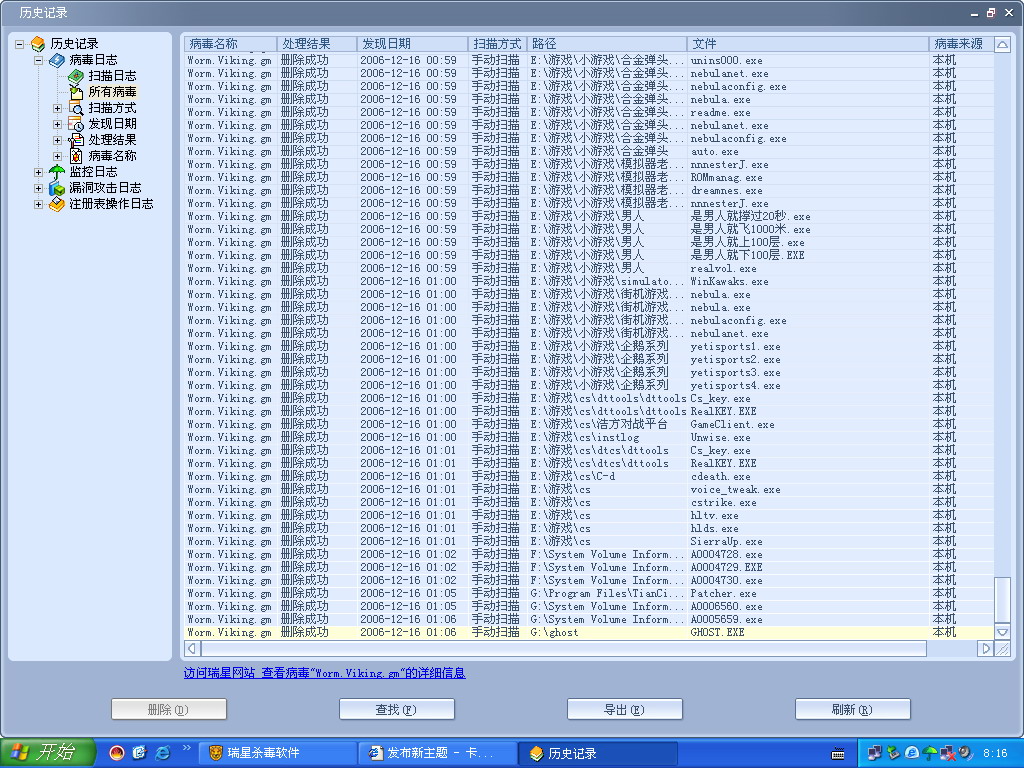
Task: Collapse the 病毒日志 tree node
Action: tap(39, 60)
